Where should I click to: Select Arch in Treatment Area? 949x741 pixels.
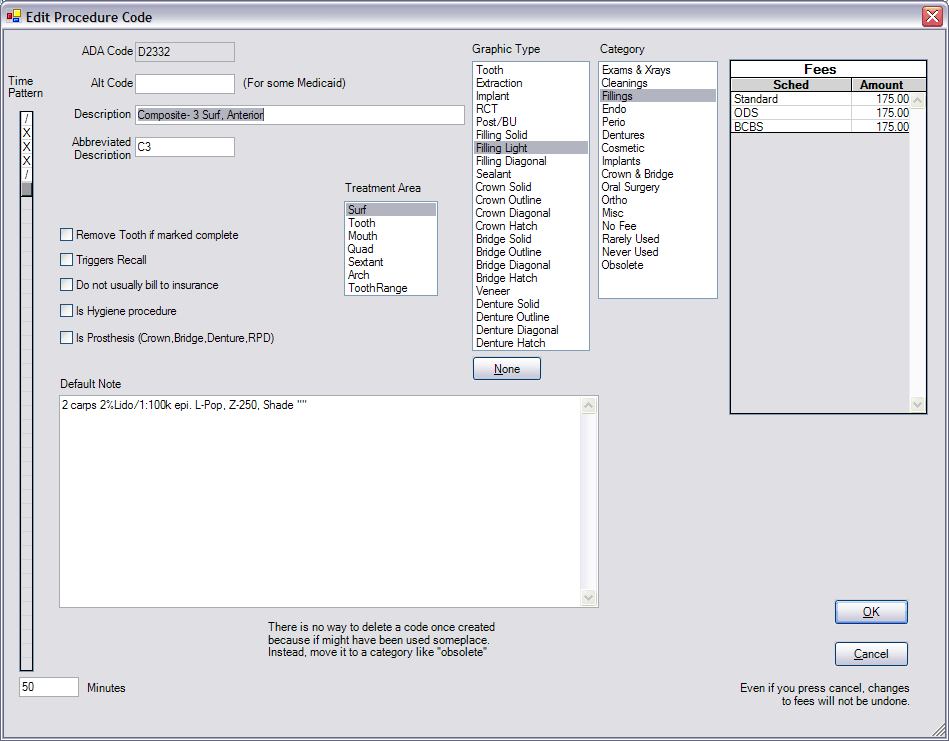pyautogui.click(x=390, y=275)
